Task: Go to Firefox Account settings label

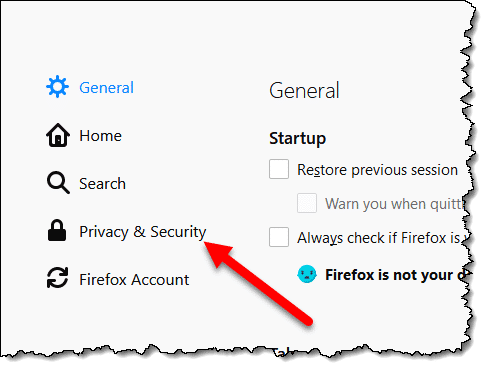Action: click(134, 280)
